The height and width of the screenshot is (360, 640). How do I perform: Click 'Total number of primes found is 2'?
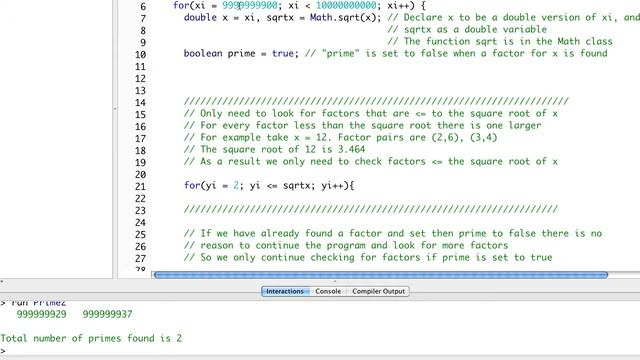click(x=91, y=338)
